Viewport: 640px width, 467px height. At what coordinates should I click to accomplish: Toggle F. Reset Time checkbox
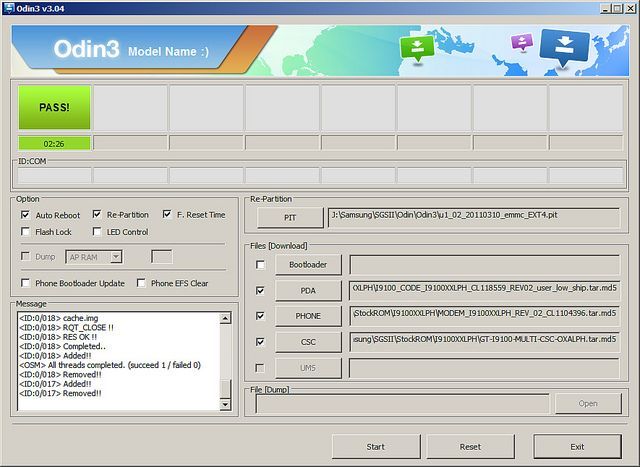(x=167, y=214)
